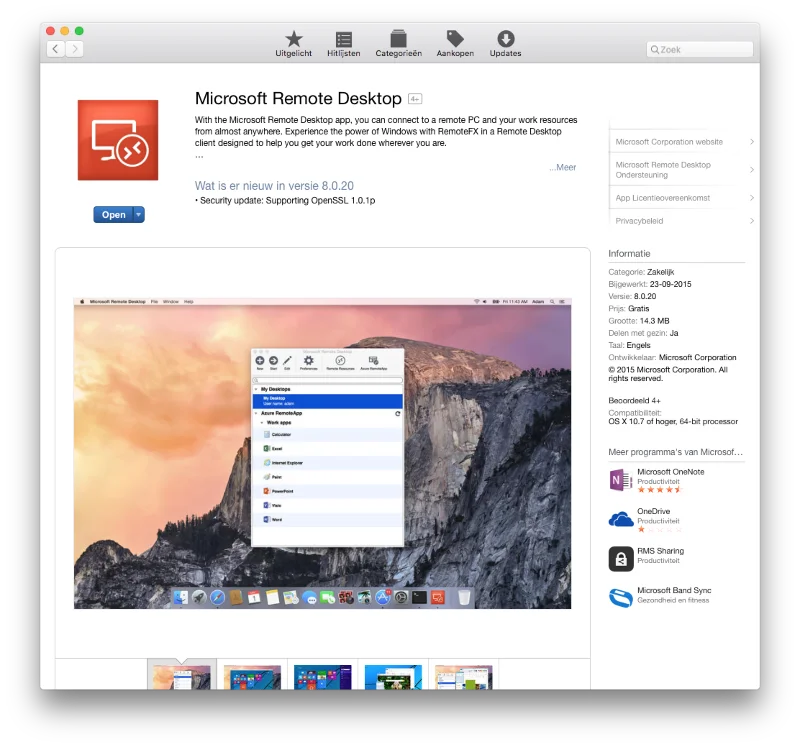800x747 pixels.
Task: Select the second screenshot thumbnail
Action: (x=252, y=676)
